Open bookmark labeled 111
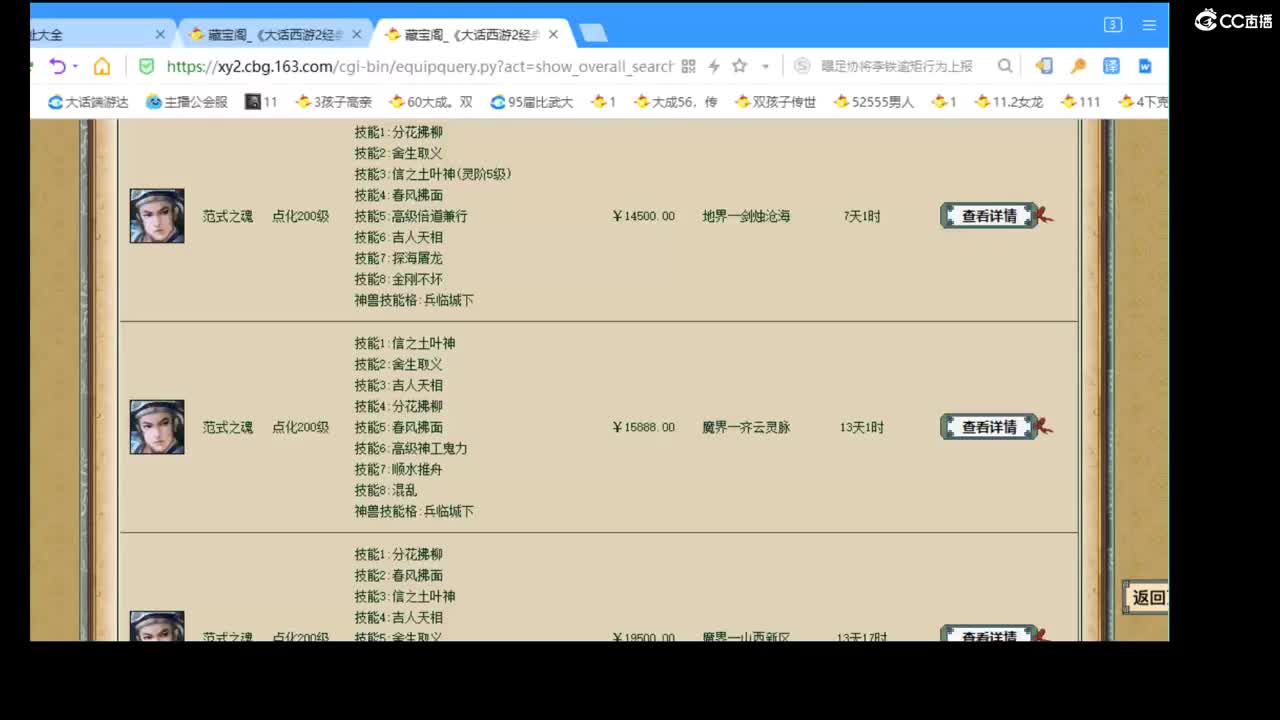Image resolution: width=1280 pixels, height=720 pixels. click(1080, 102)
